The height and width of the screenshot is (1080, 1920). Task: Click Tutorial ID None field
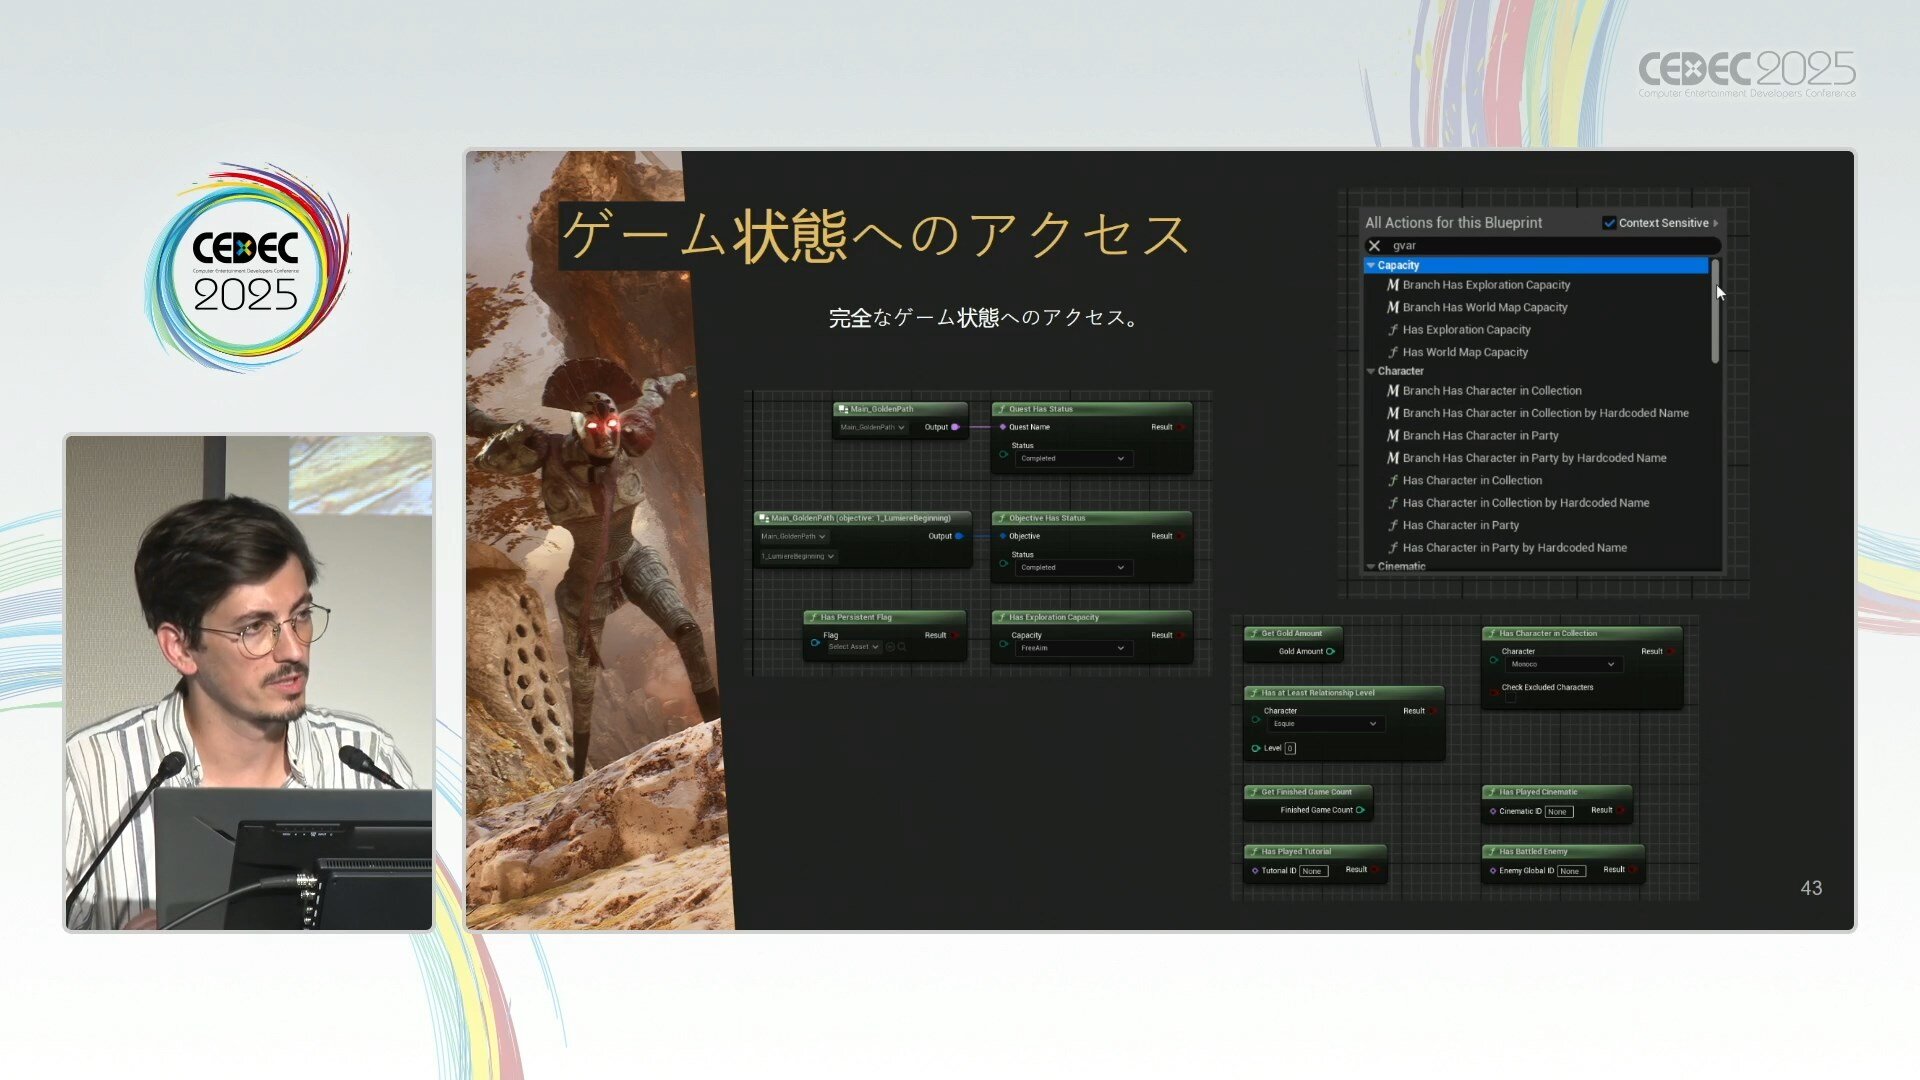(x=1313, y=872)
